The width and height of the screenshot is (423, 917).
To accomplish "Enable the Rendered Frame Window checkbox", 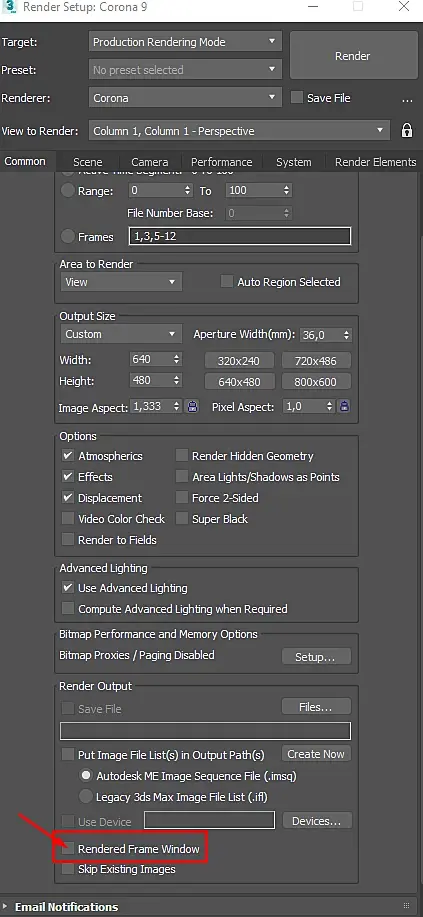I will pyautogui.click(x=68, y=848).
